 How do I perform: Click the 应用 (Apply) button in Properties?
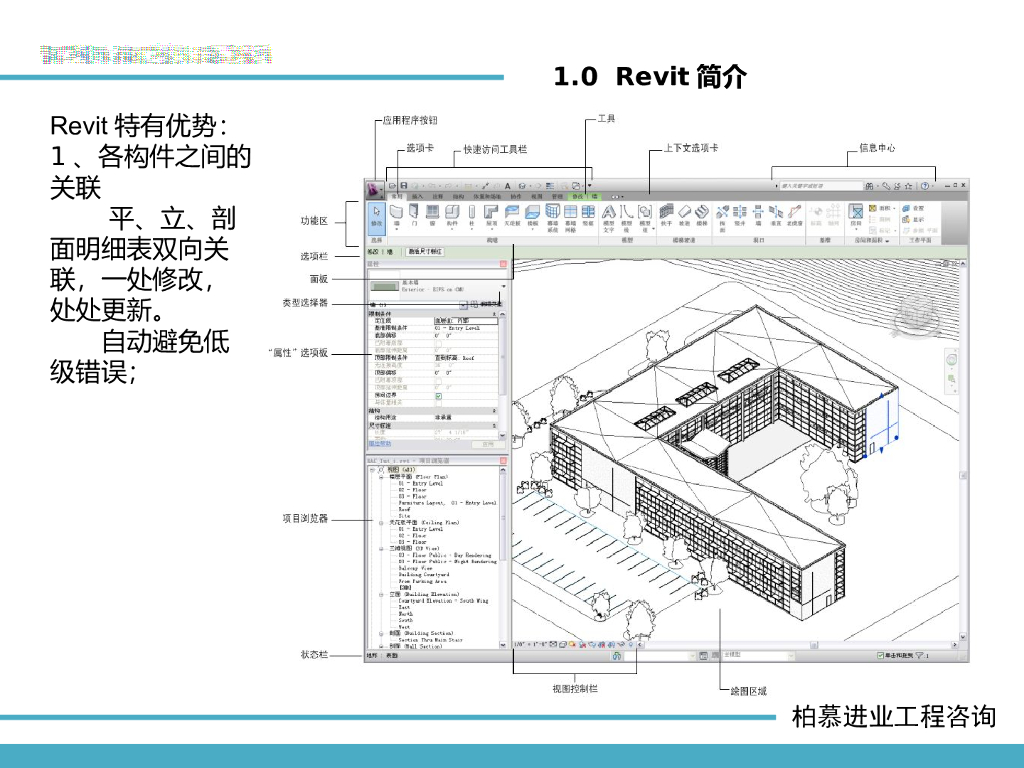pyautogui.click(x=488, y=444)
